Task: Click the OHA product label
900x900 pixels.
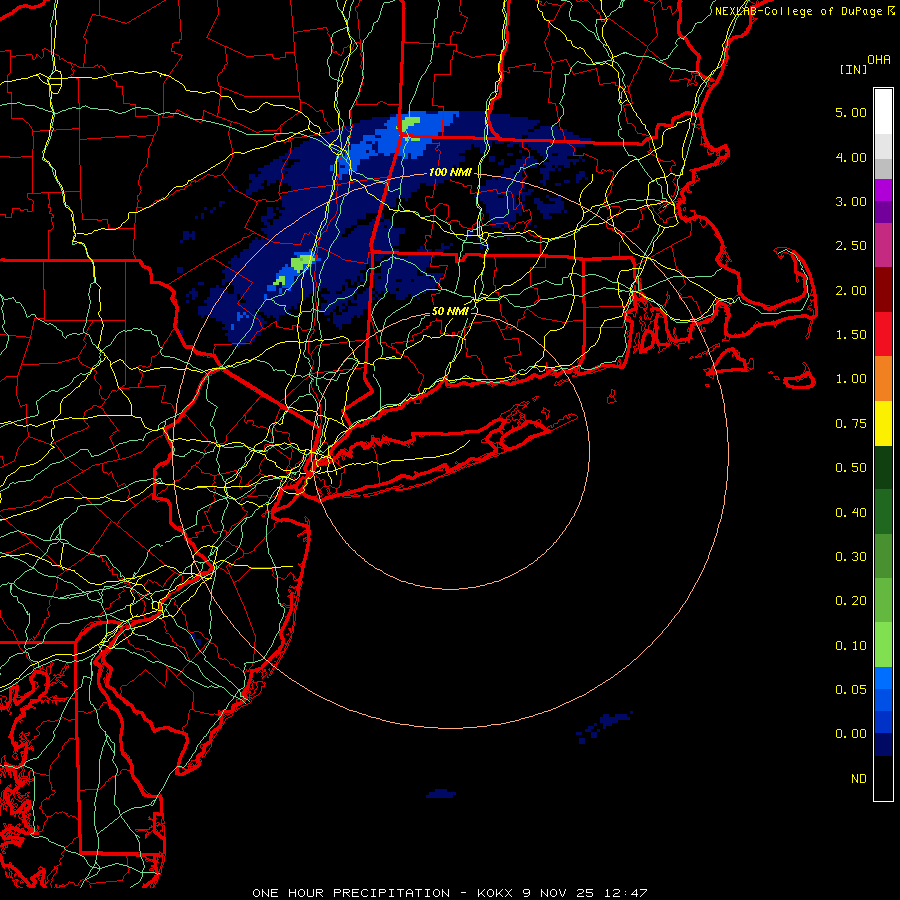Action: (x=879, y=60)
